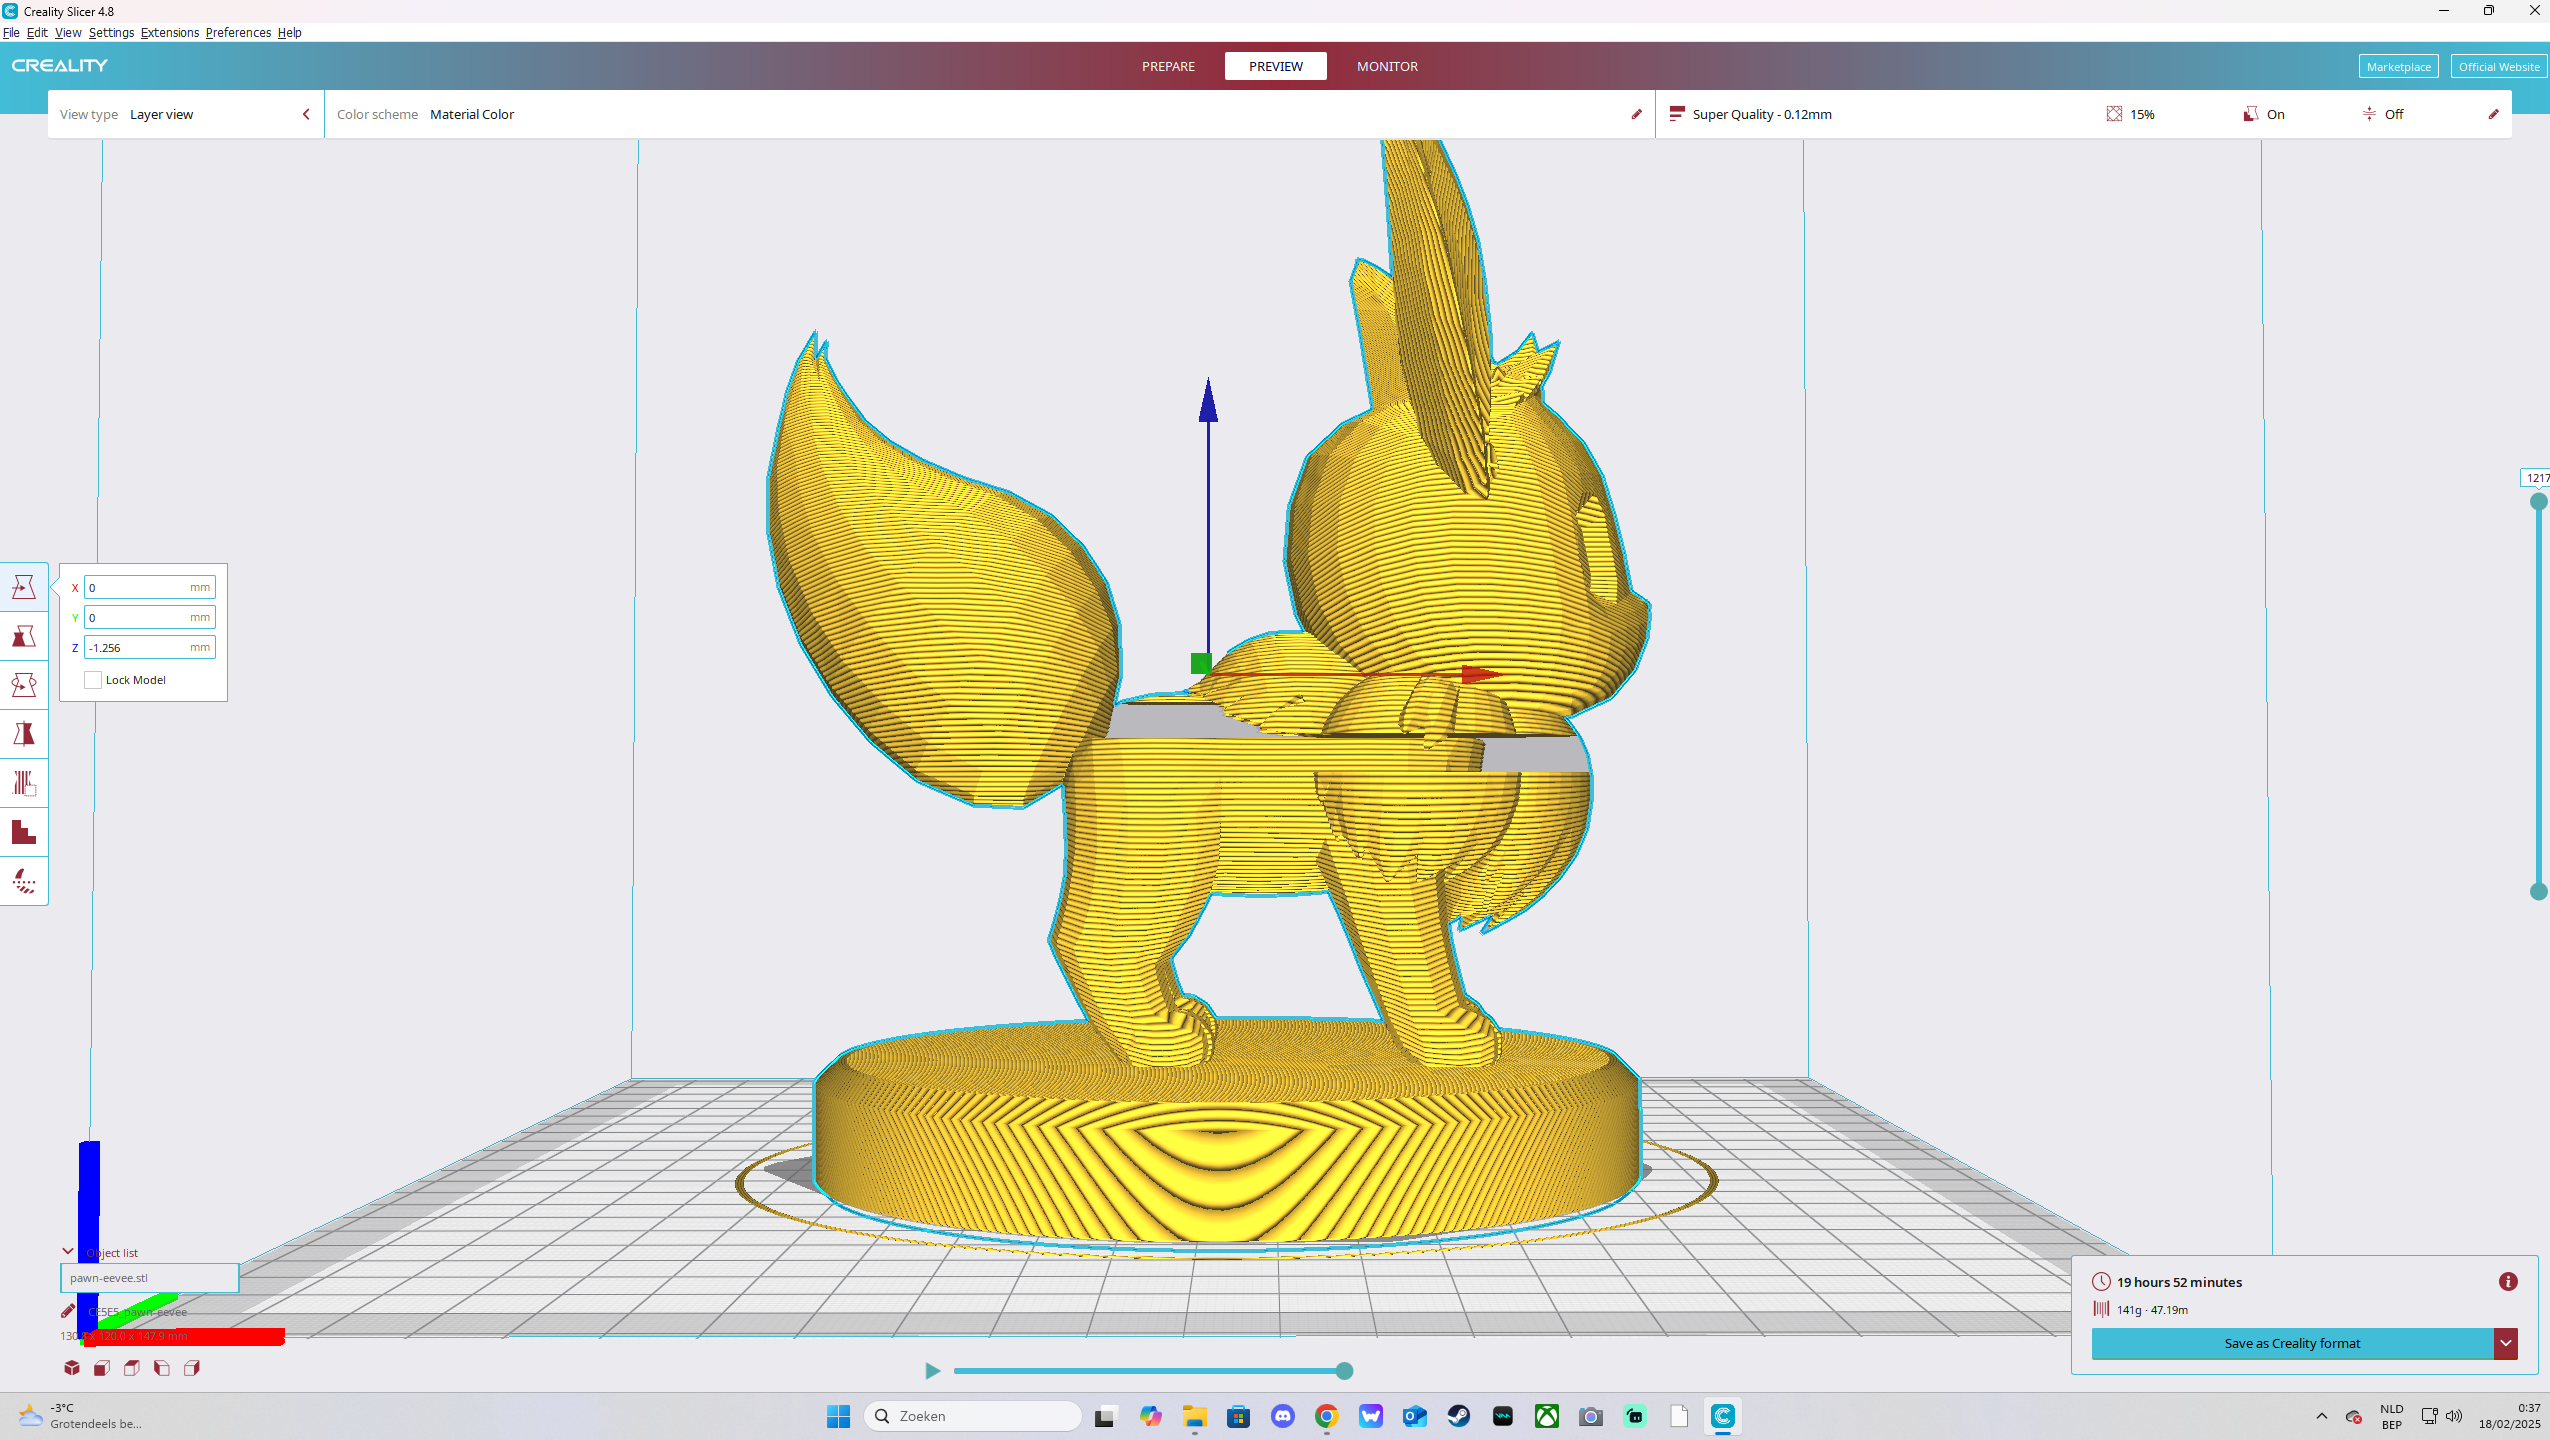Select the Move tool in left toolbar
Image resolution: width=2550 pixels, height=1440 pixels.
coord(24,587)
